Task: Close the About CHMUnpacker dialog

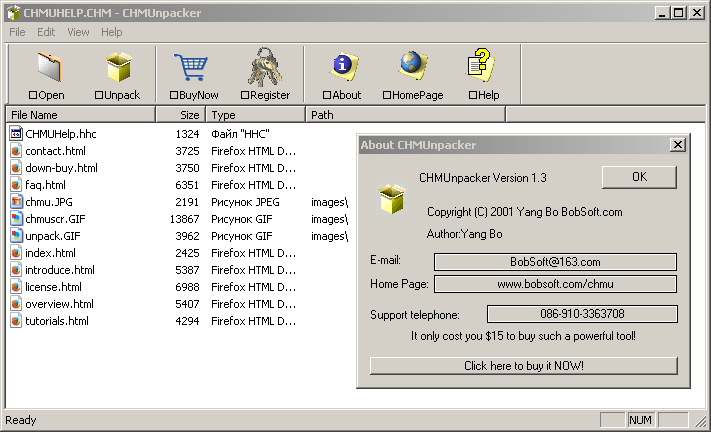Action: click(x=677, y=145)
